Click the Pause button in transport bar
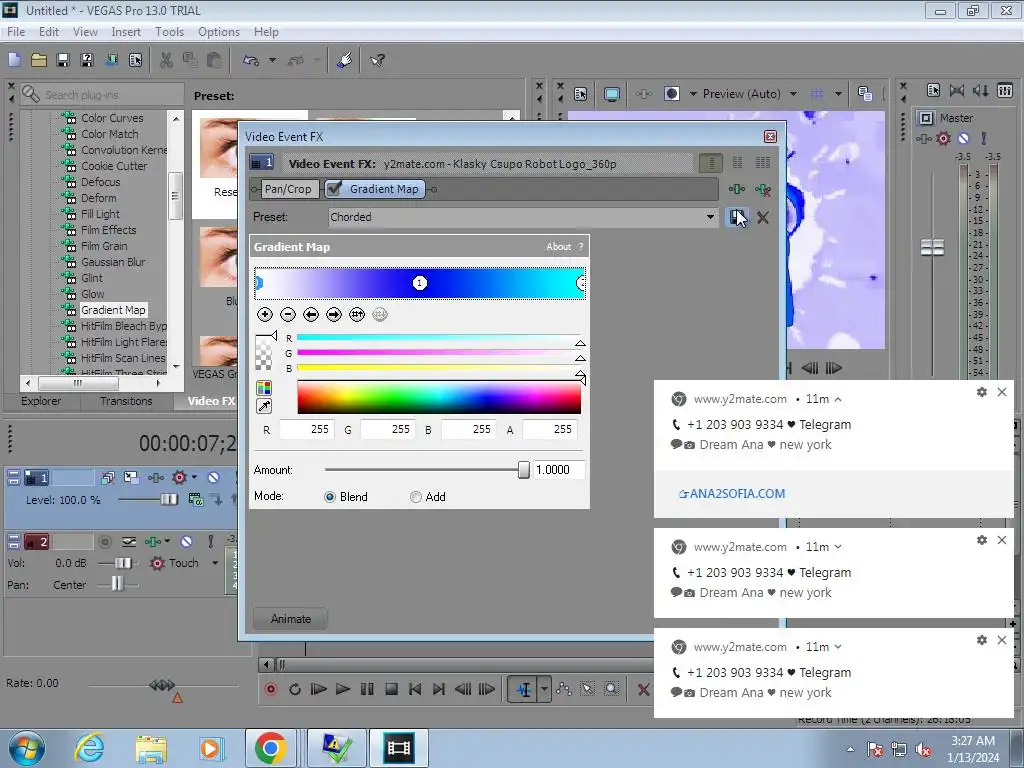 coord(367,689)
